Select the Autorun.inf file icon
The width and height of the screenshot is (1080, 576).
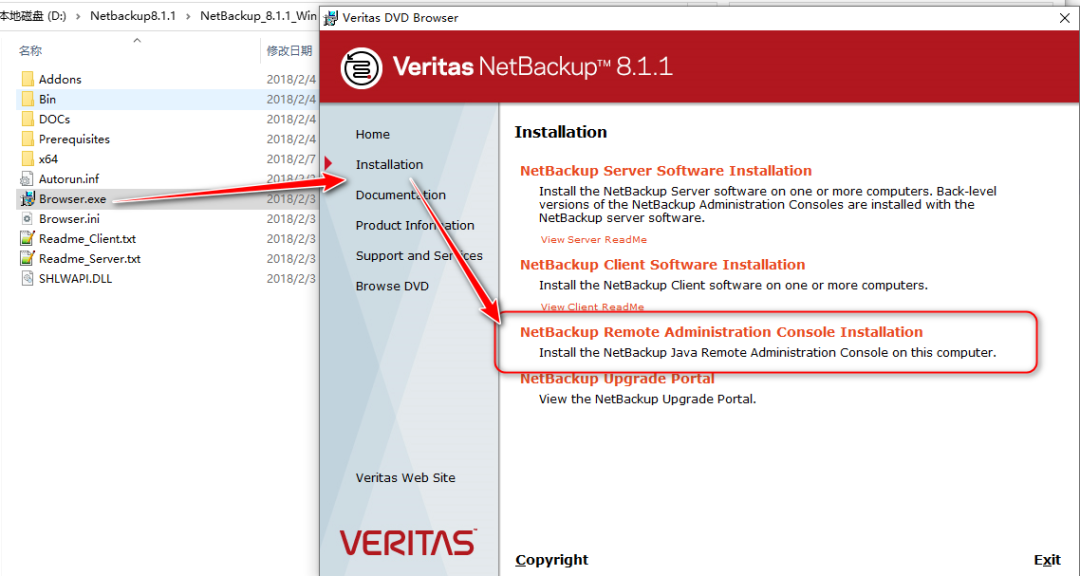tap(27, 178)
